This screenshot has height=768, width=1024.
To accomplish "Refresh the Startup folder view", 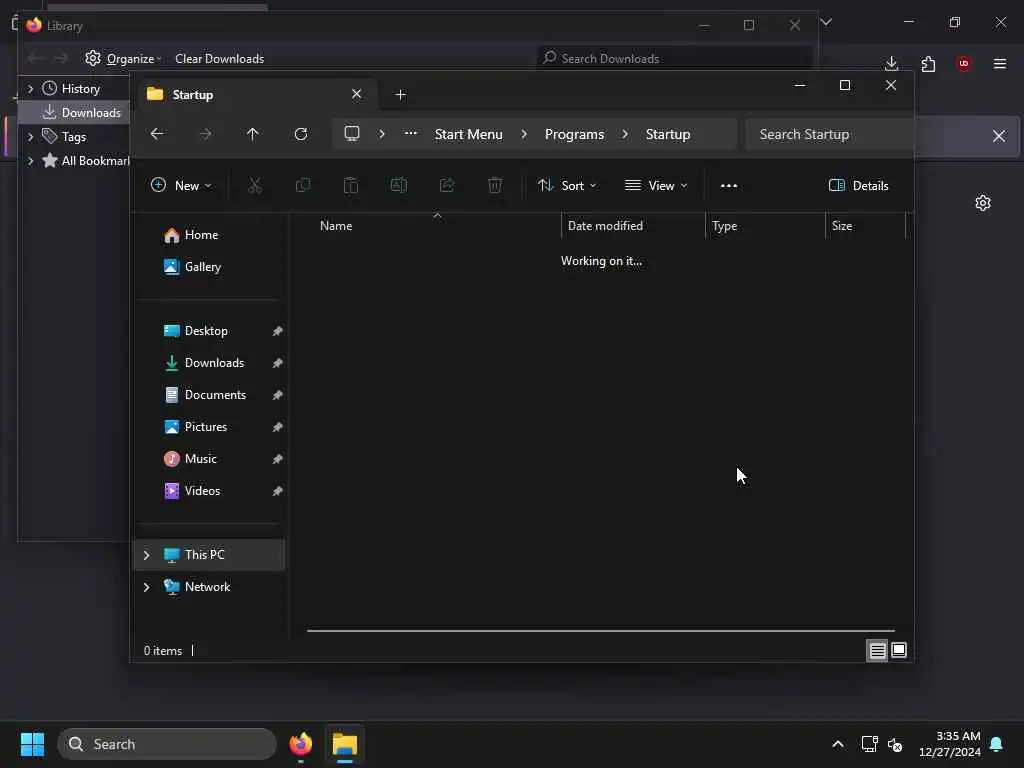I will [x=301, y=134].
